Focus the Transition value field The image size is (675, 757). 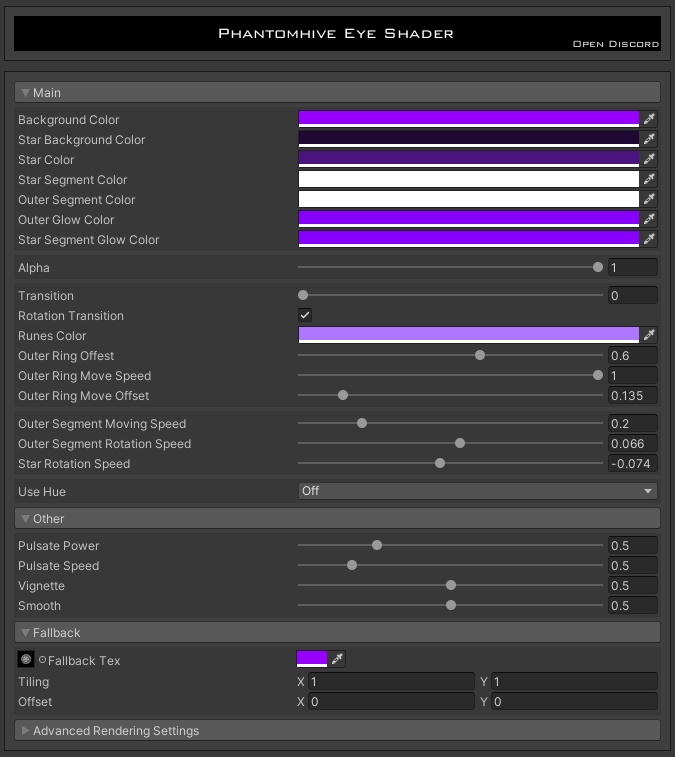(x=633, y=295)
